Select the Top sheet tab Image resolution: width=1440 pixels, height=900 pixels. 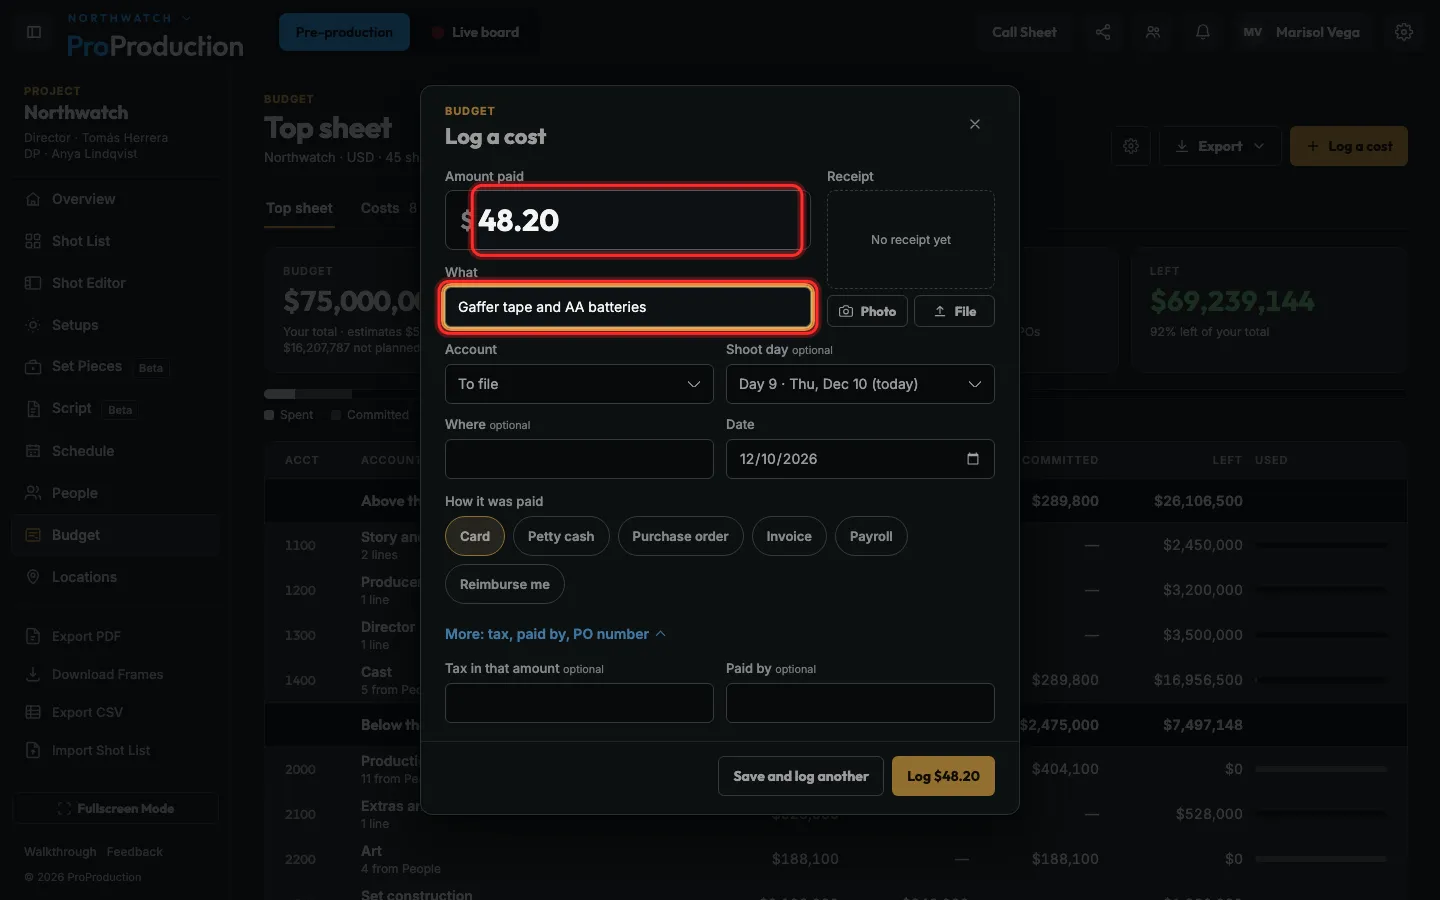pos(299,208)
